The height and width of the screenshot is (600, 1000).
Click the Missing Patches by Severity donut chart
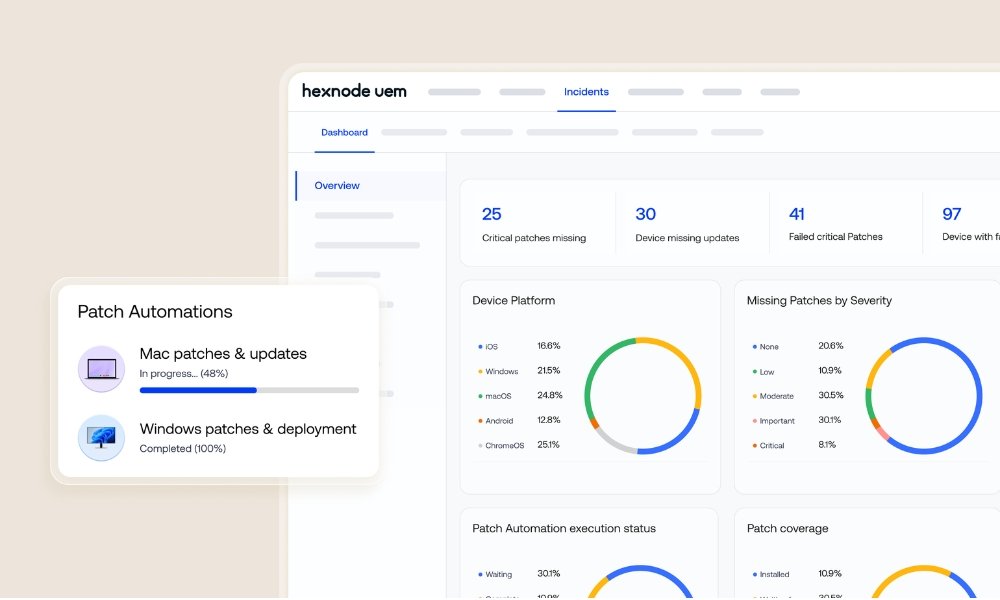coord(923,395)
